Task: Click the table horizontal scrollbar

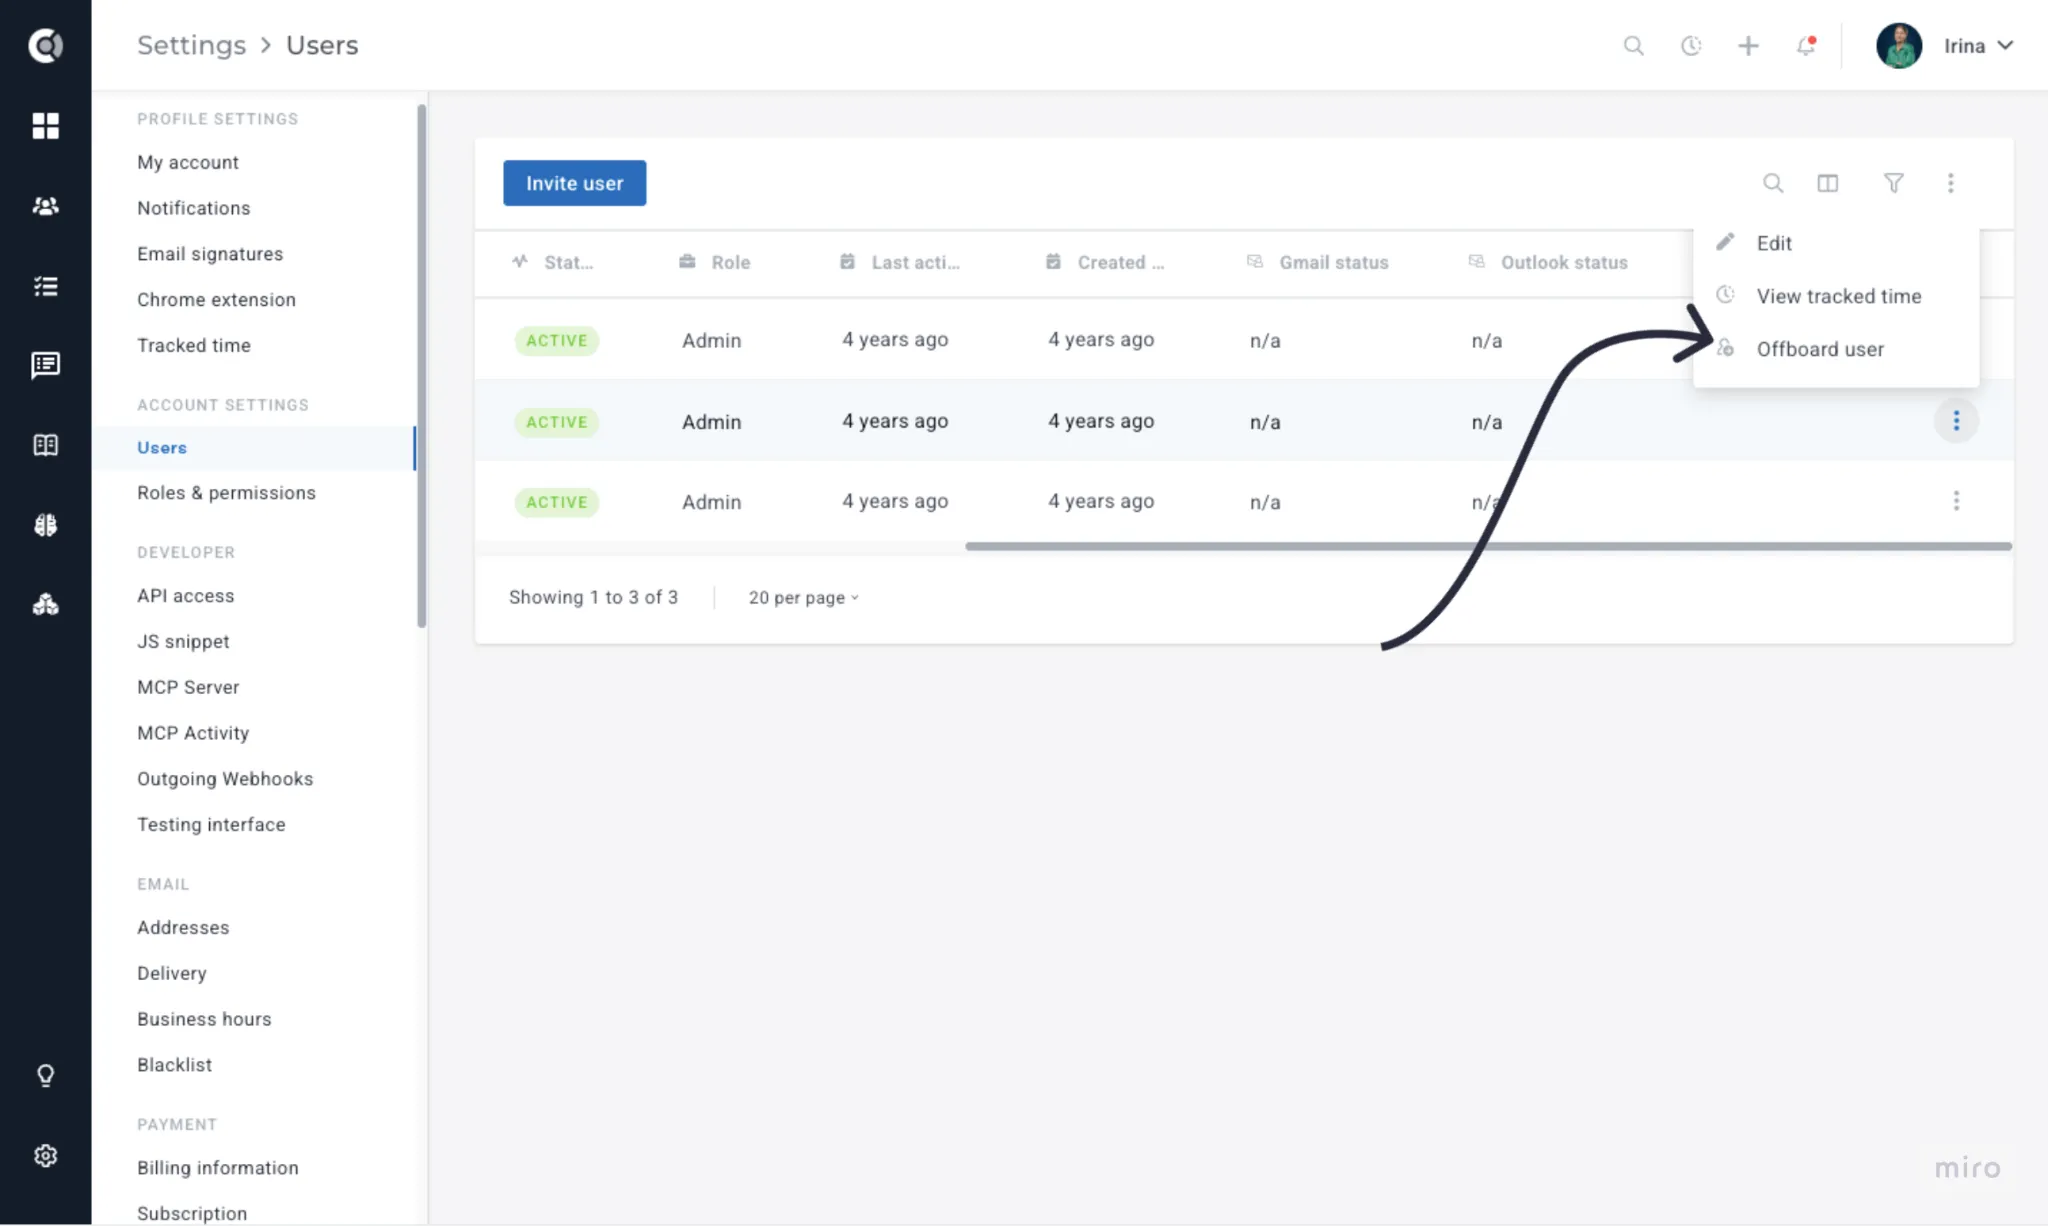Action: [1488, 546]
